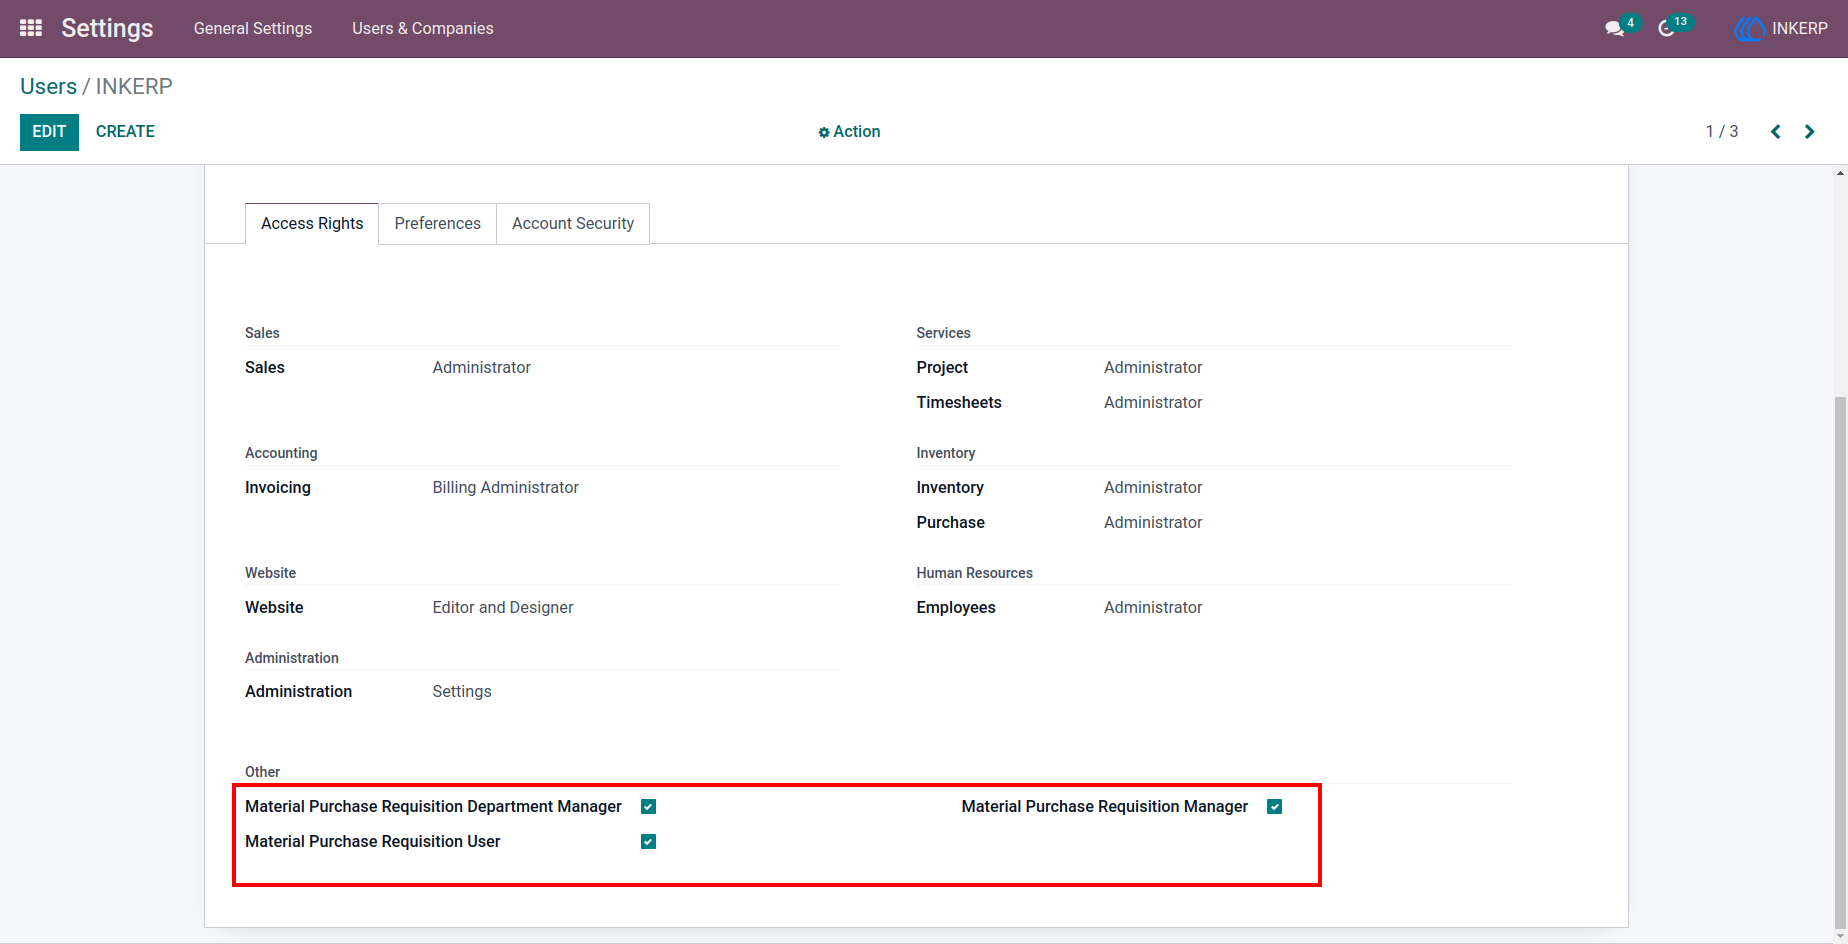Click the 1 / 3 pager counter
Image resolution: width=1848 pixels, height=944 pixels.
(1722, 132)
